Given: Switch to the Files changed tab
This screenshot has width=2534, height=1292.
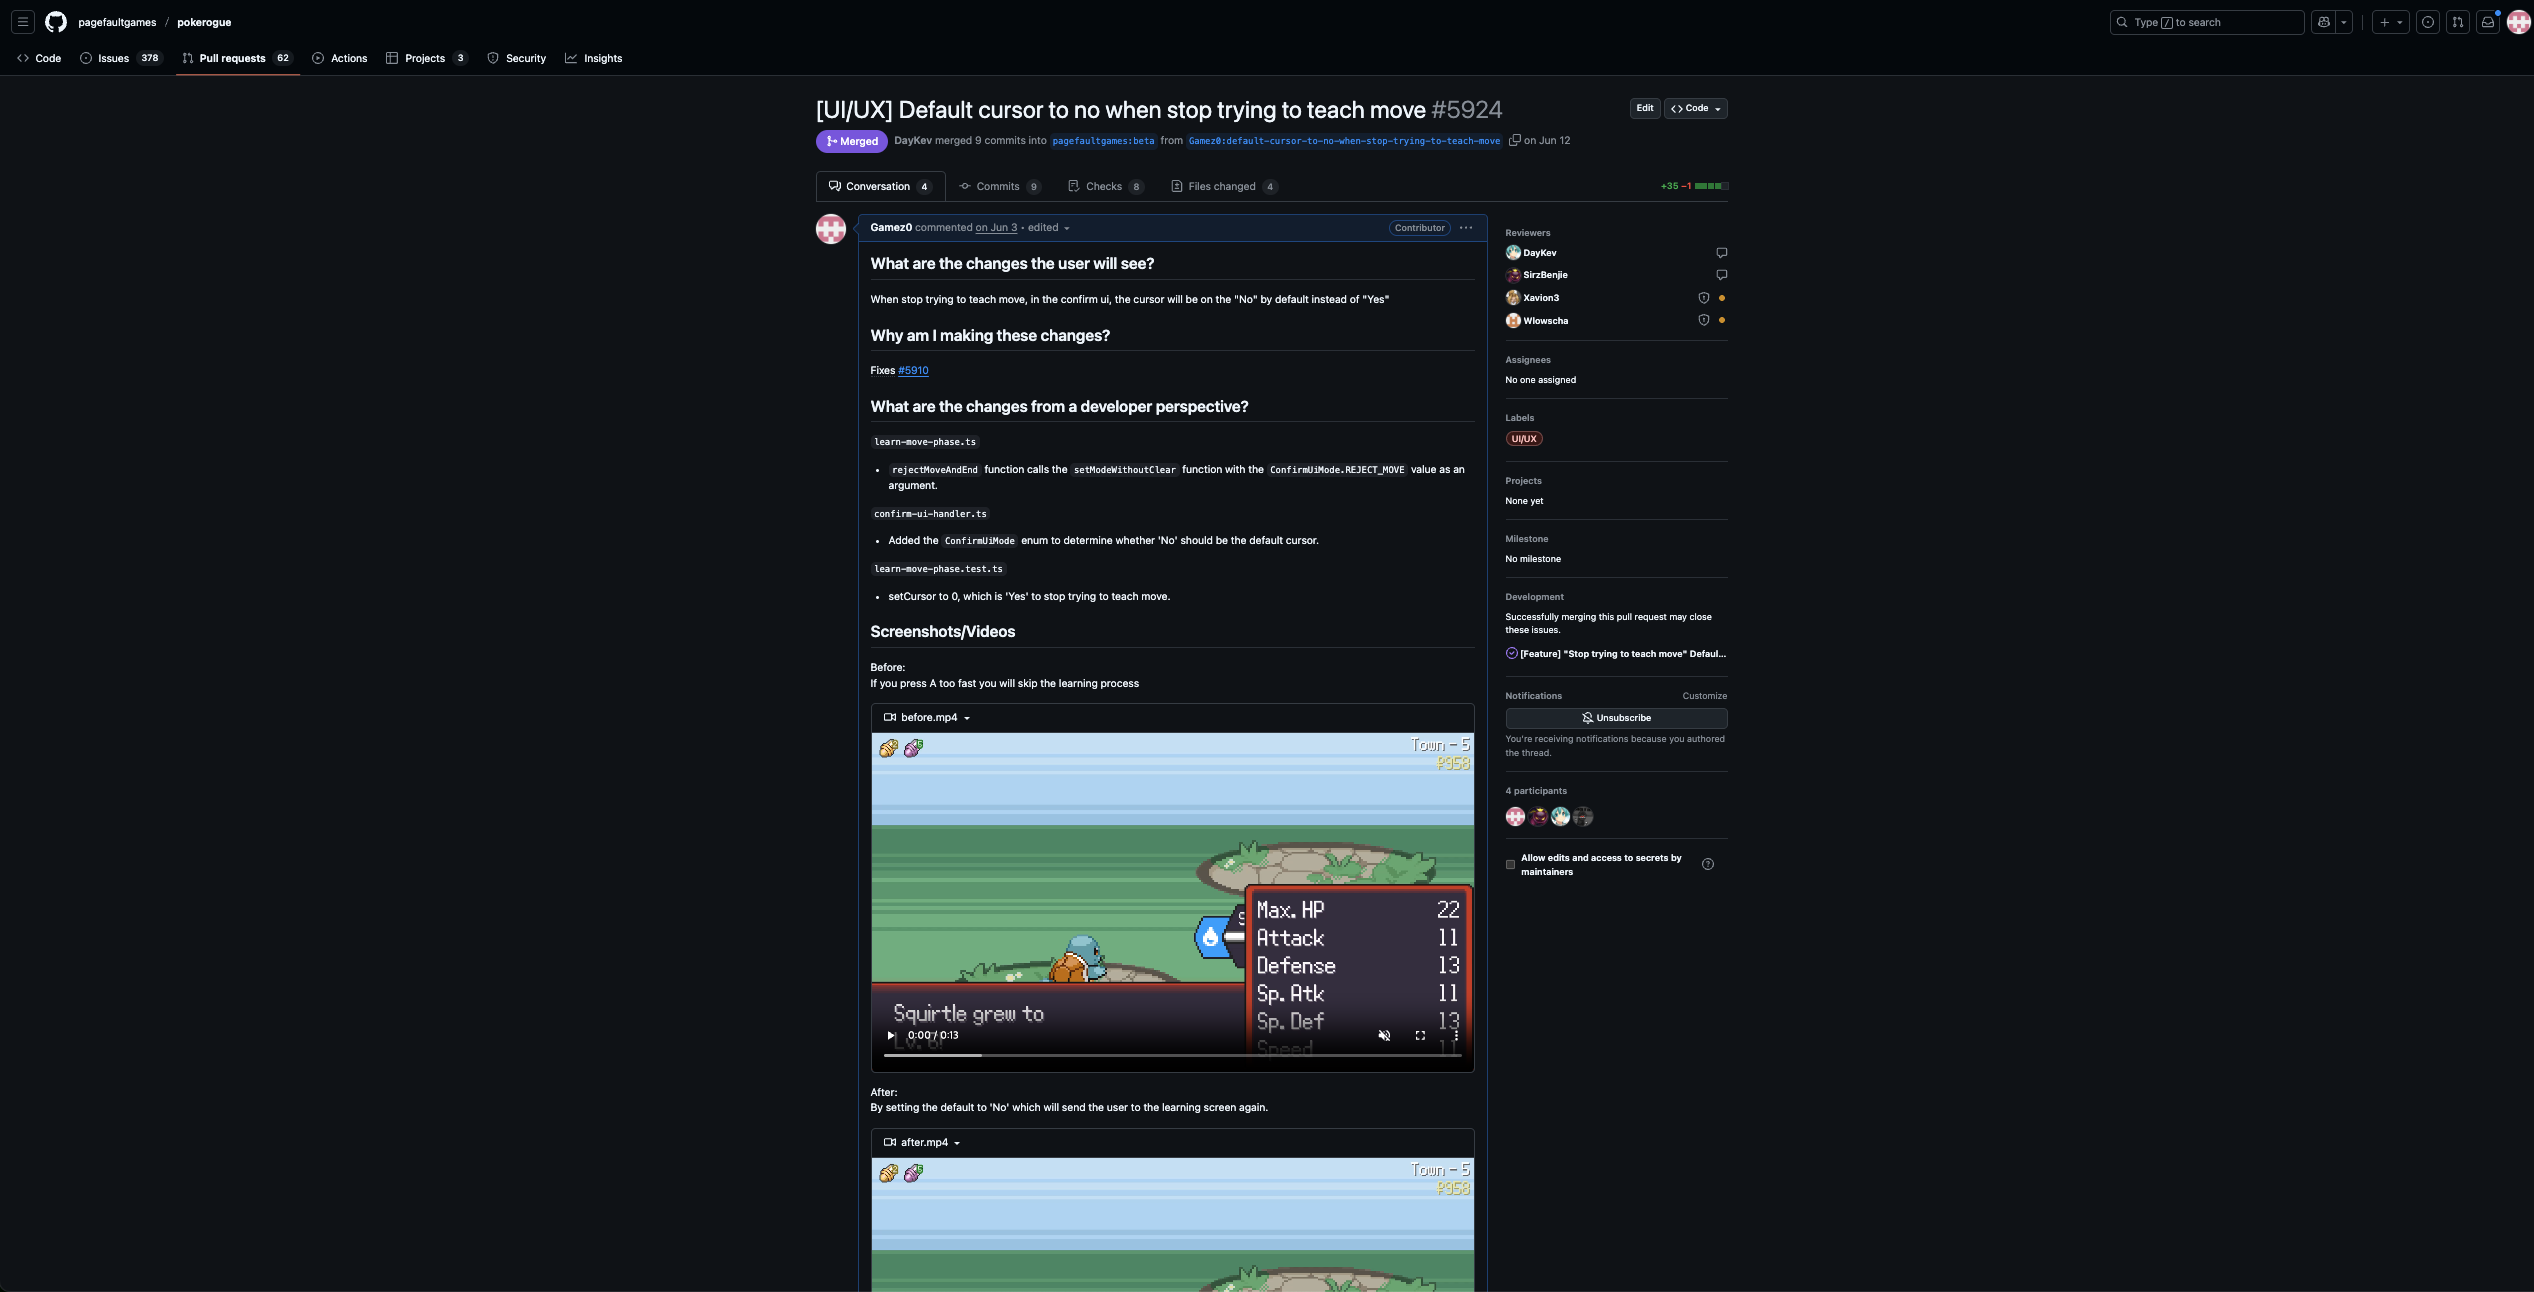Looking at the screenshot, I should [1222, 187].
